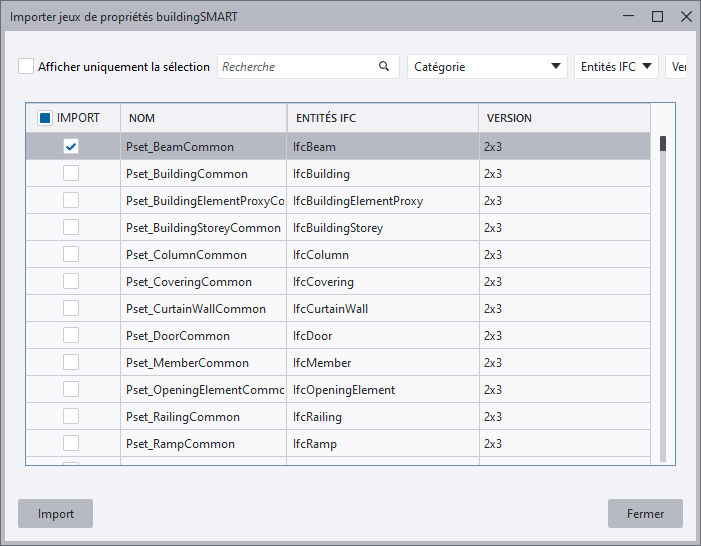The width and height of the screenshot is (701, 546).
Task: Expand the Entités IFC filter dropdown
Action: pos(616,67)
